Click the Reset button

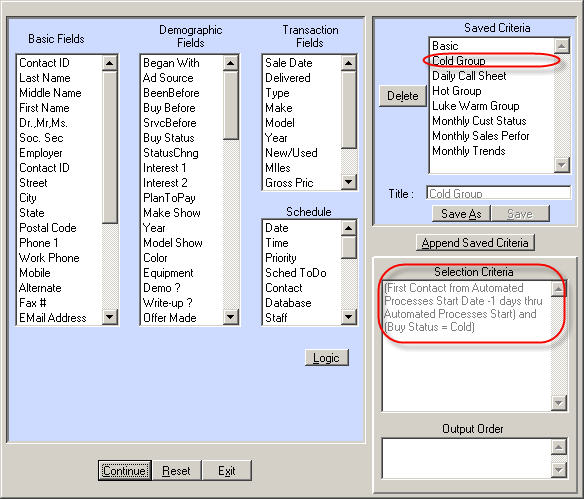pyautogui.click(x=176, y=470)
